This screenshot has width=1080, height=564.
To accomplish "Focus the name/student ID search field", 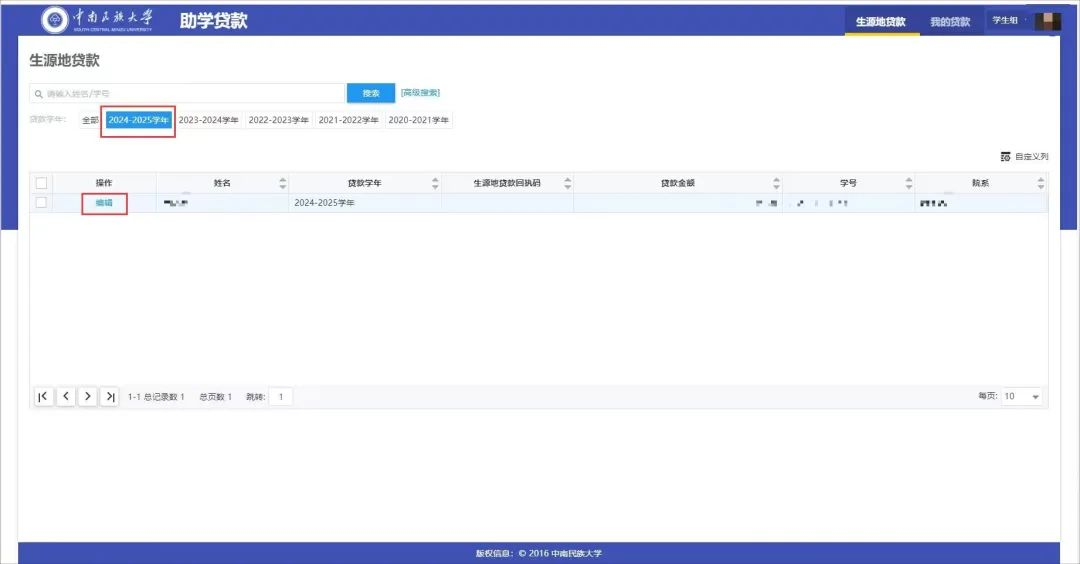I will click(x=190, y=93).
